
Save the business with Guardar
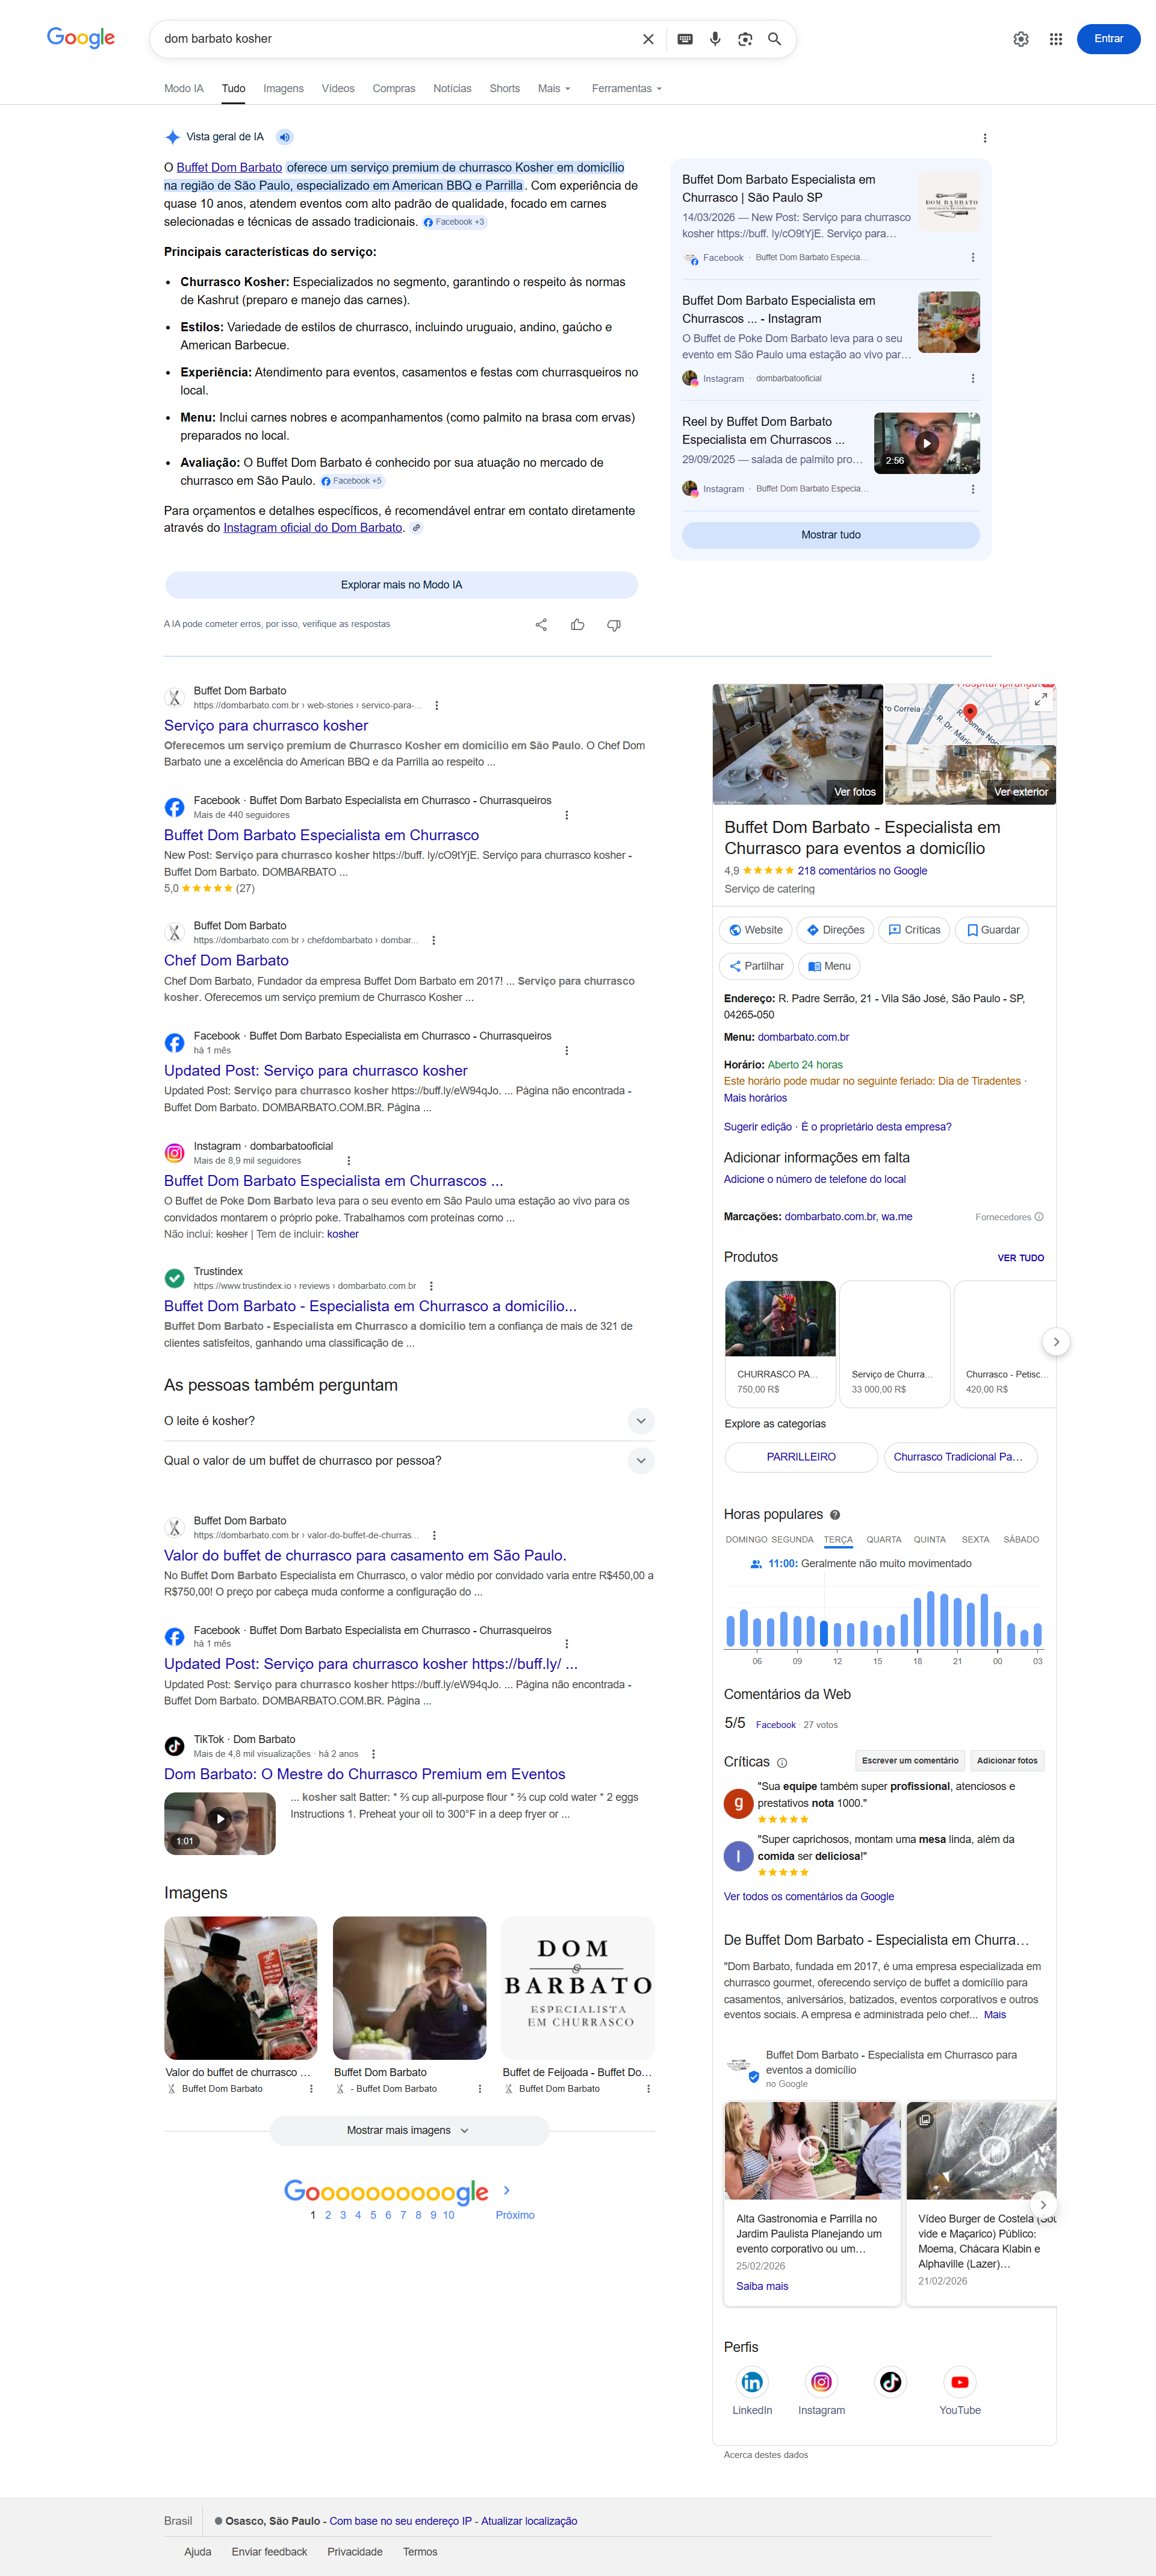[x=992, y=930]
